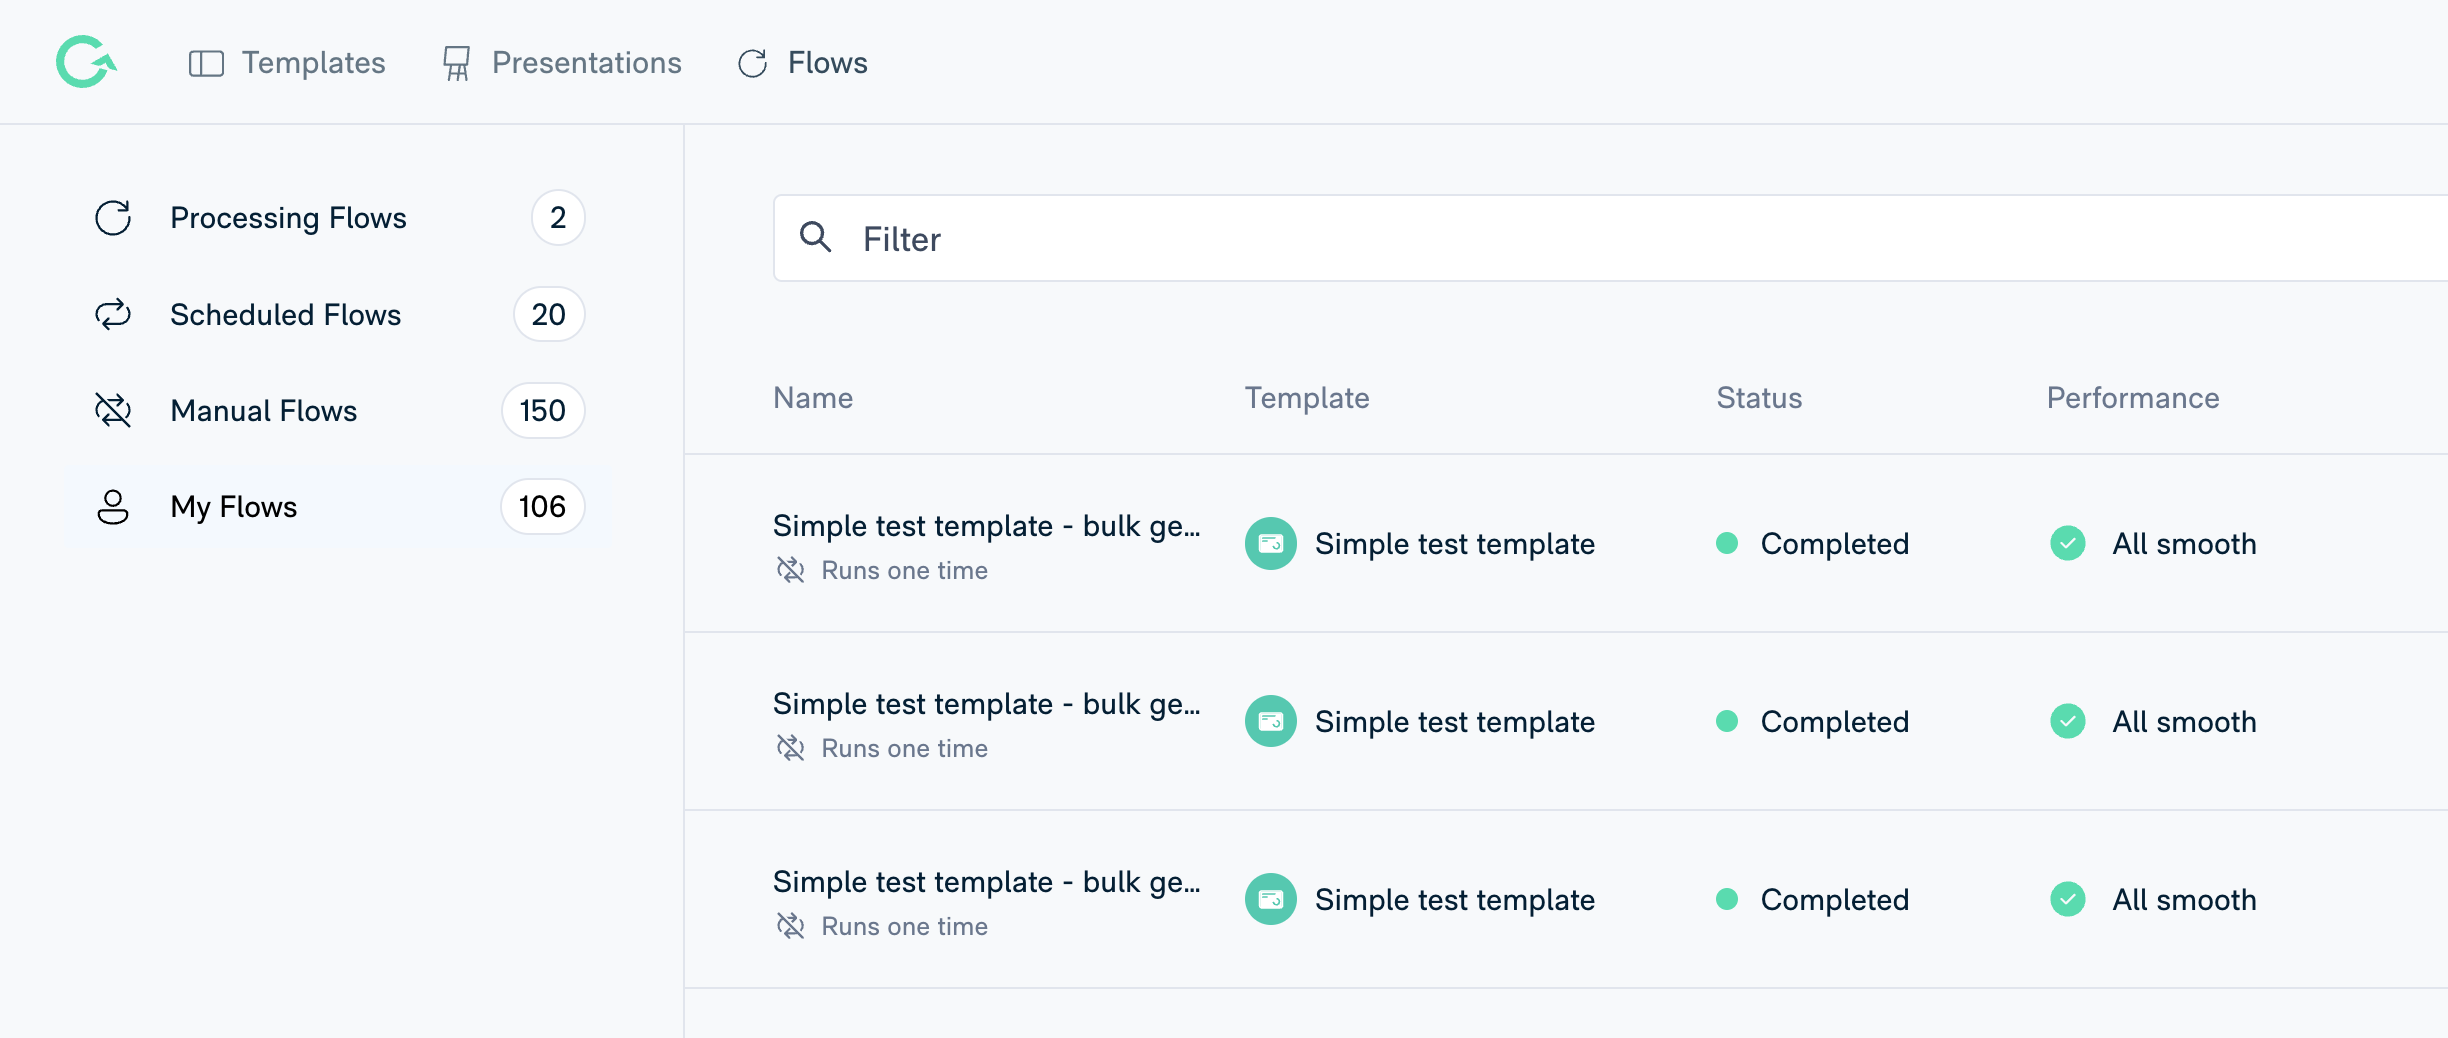The image size is (2448, 1038).
Task: Click first row's All smooth text
Action: (2185, 544)
